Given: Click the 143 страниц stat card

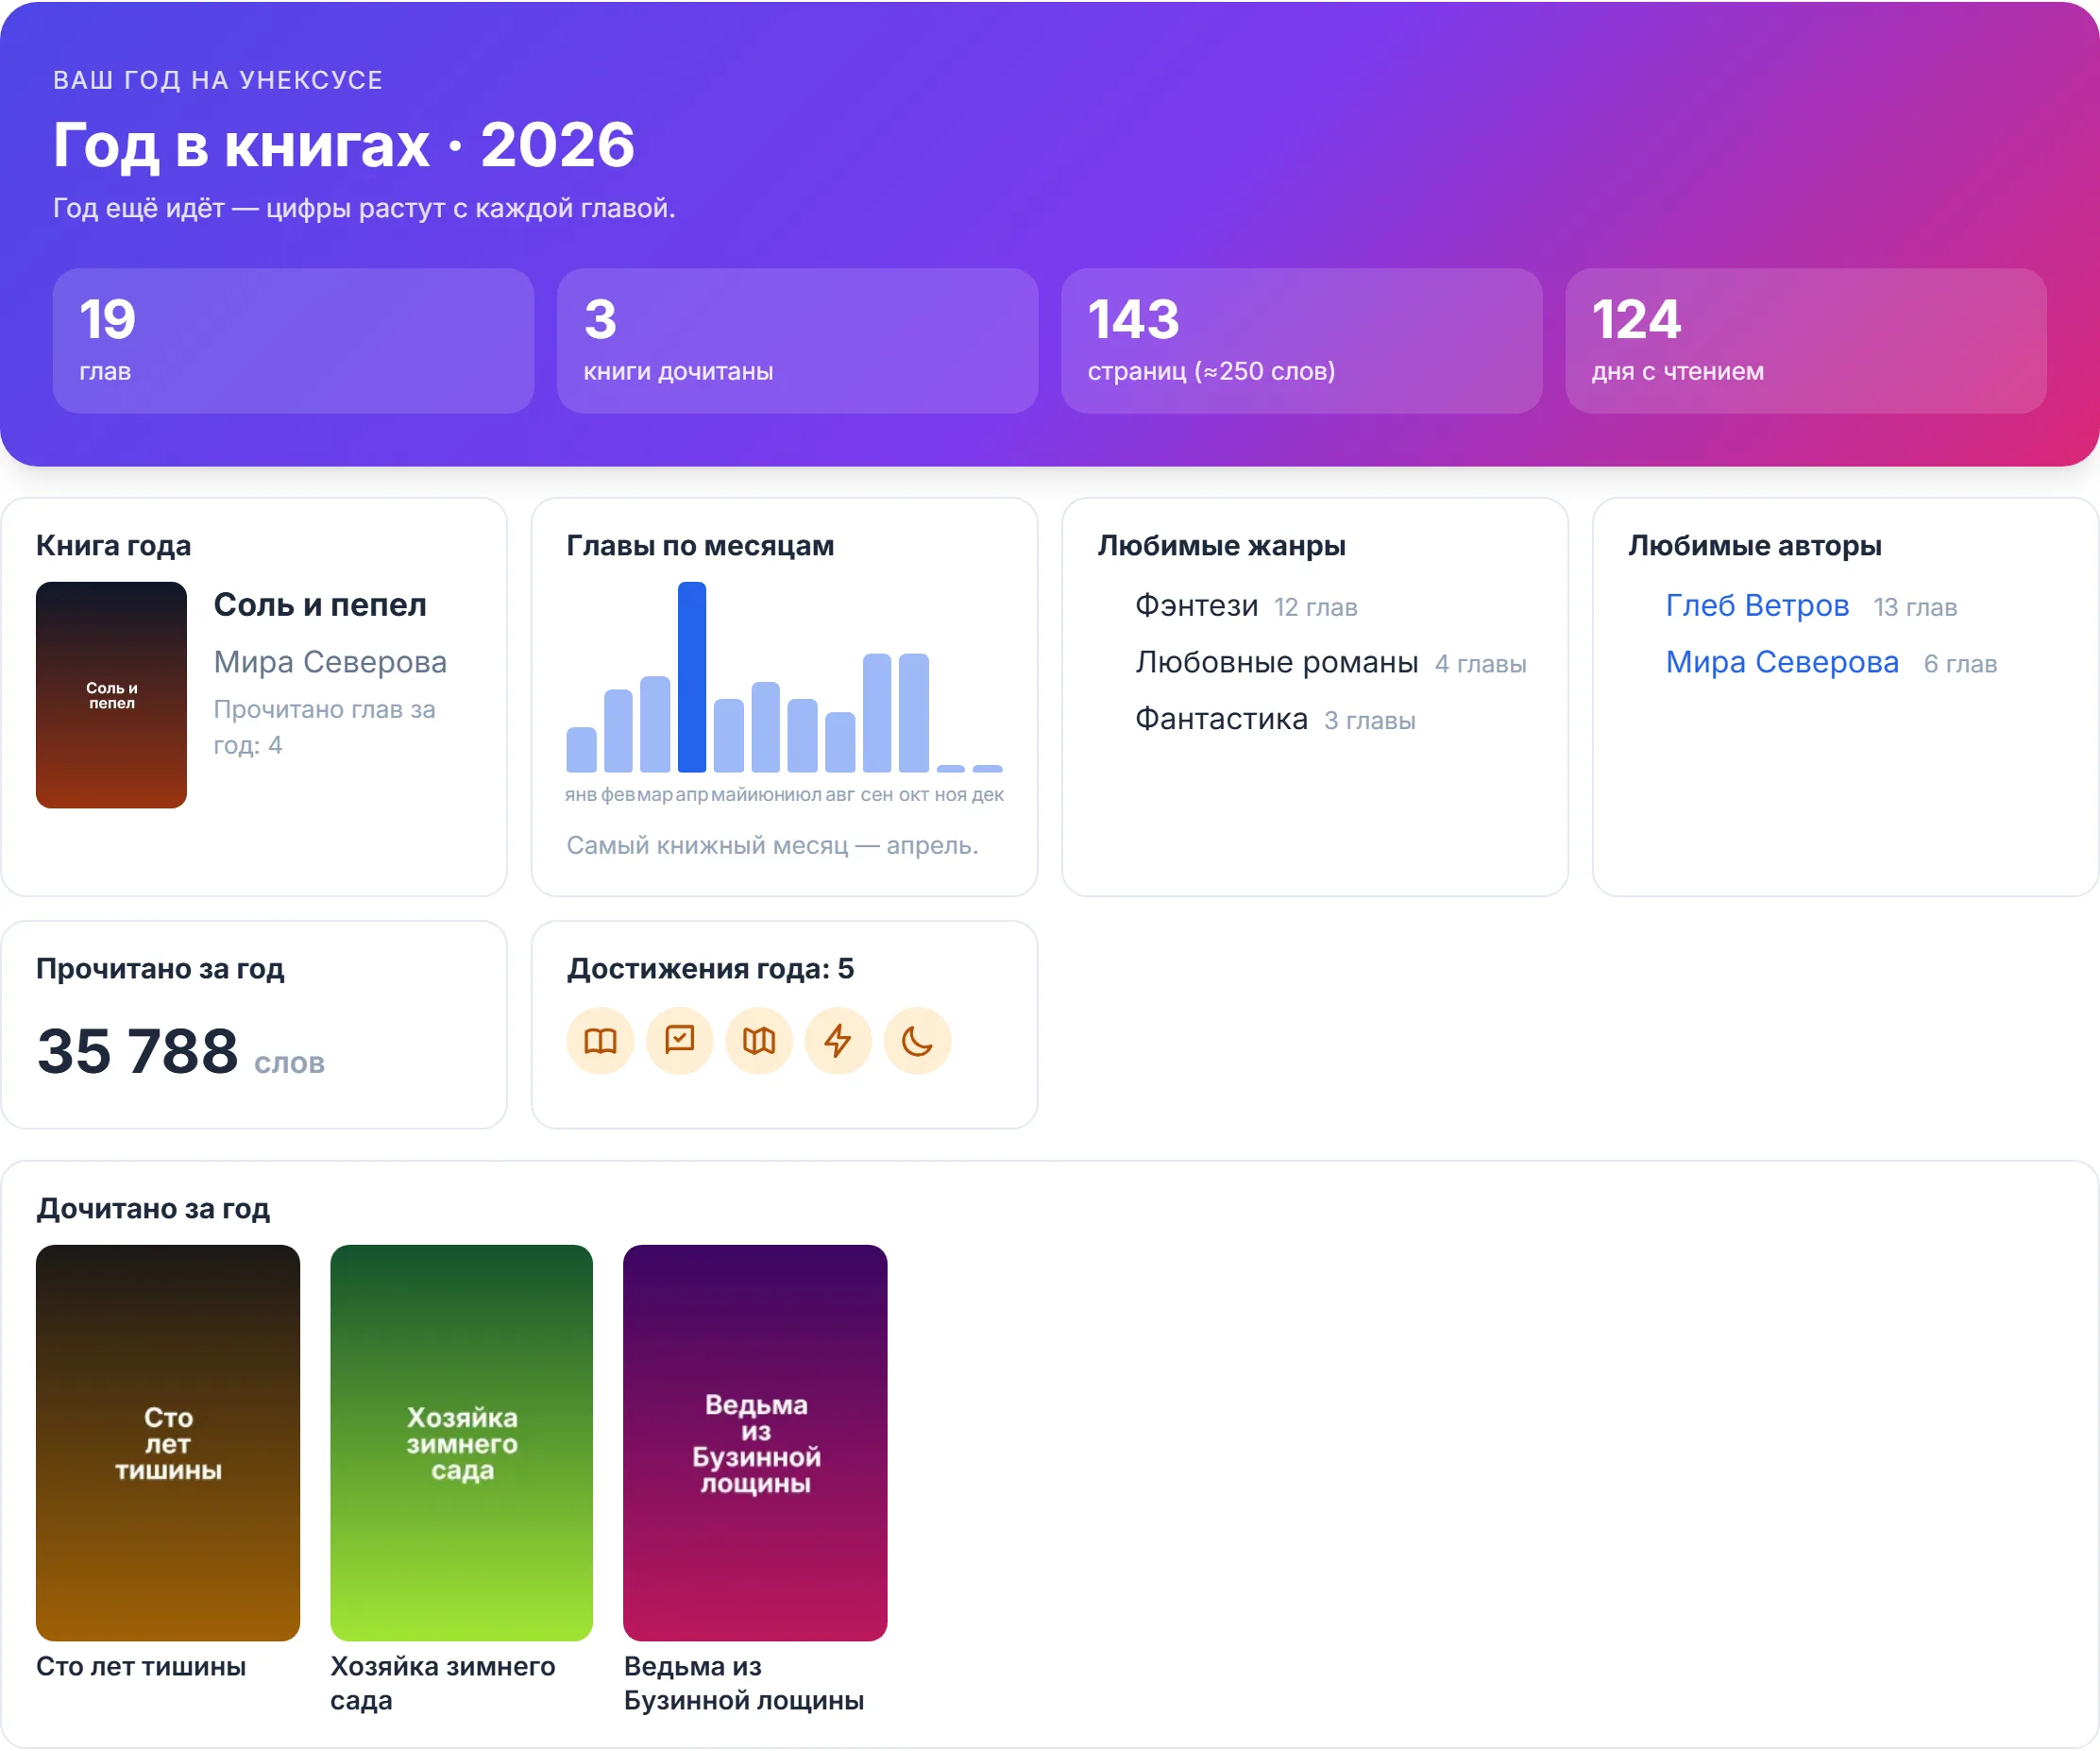Looking at the screenshot, I should (x=1301, y=341).
